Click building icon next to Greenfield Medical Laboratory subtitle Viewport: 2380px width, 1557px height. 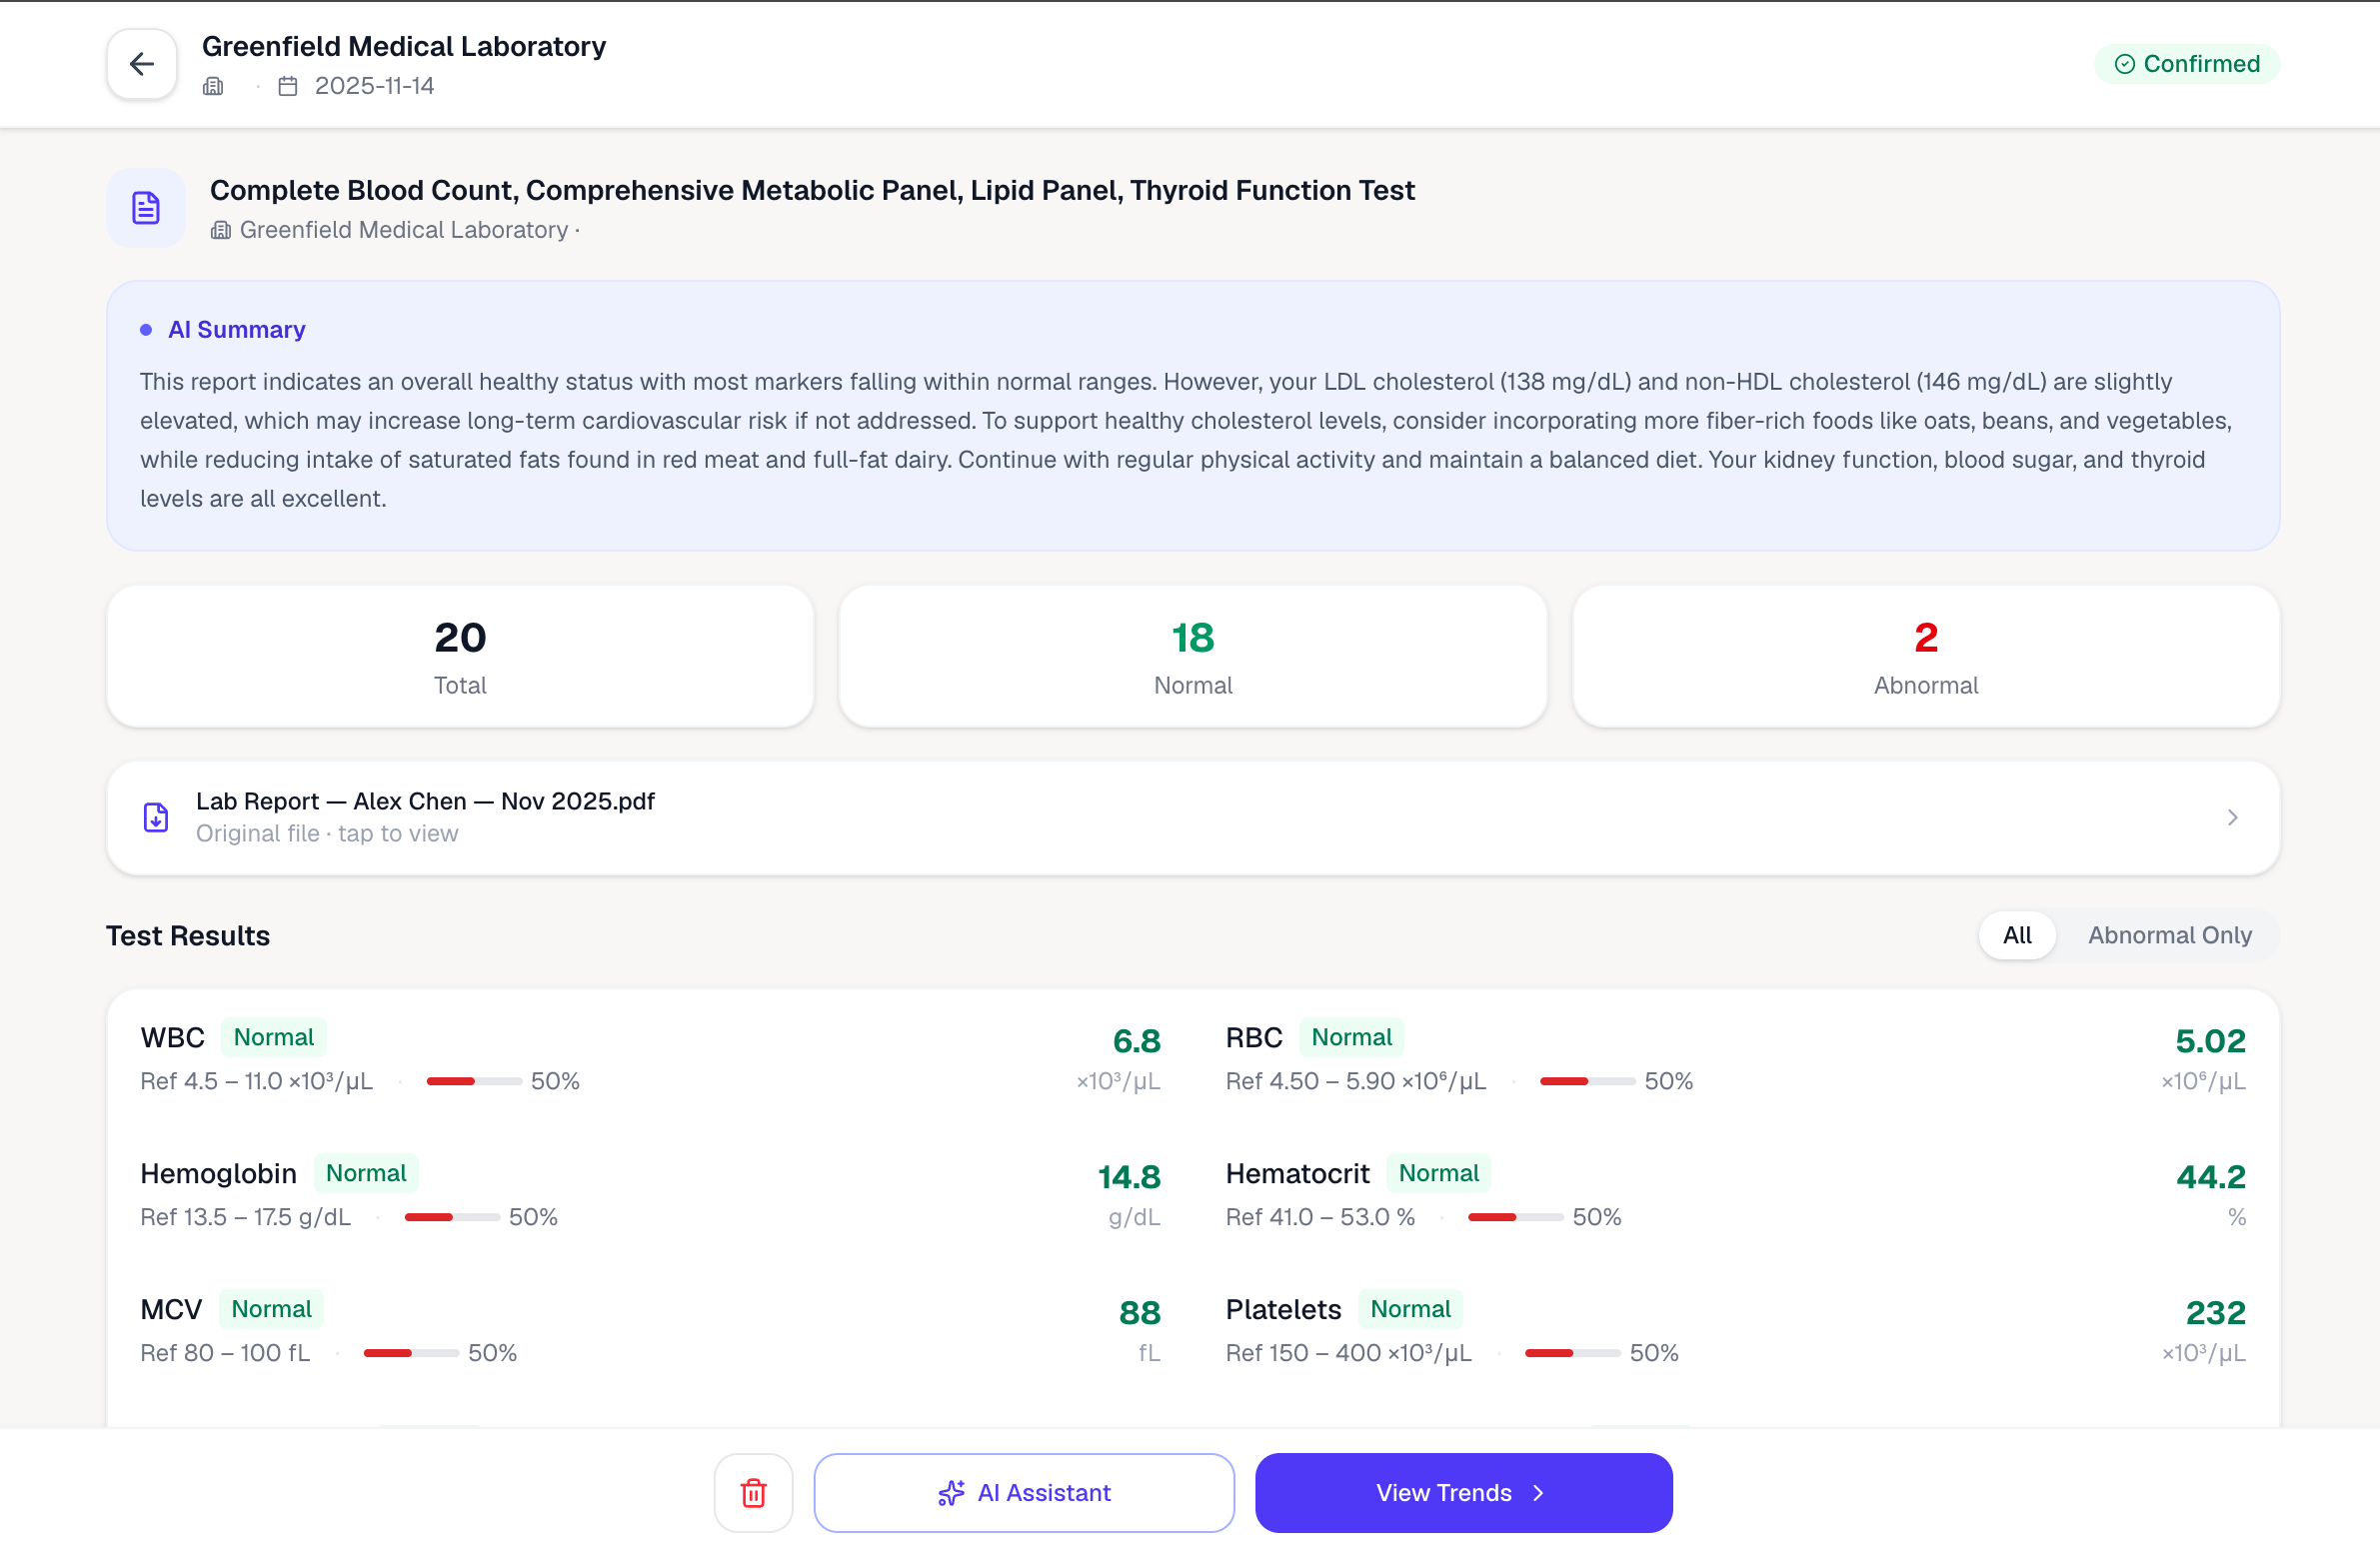pos(221,230)
